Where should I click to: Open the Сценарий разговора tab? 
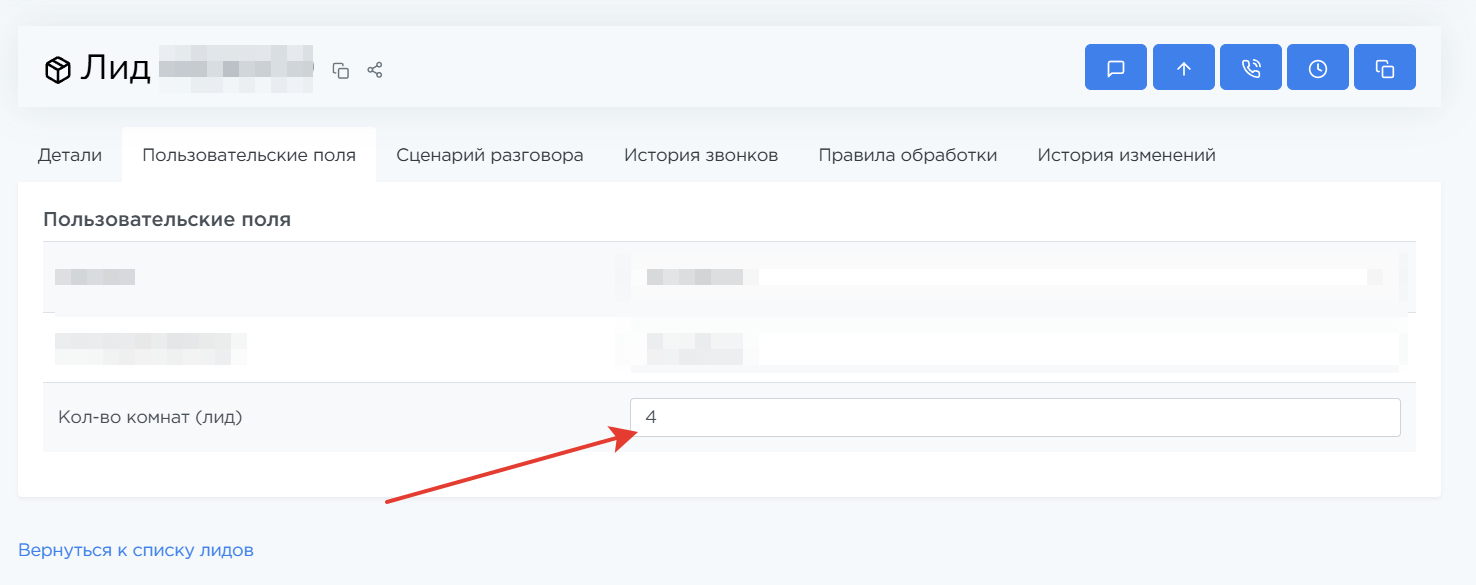point(490,155)
